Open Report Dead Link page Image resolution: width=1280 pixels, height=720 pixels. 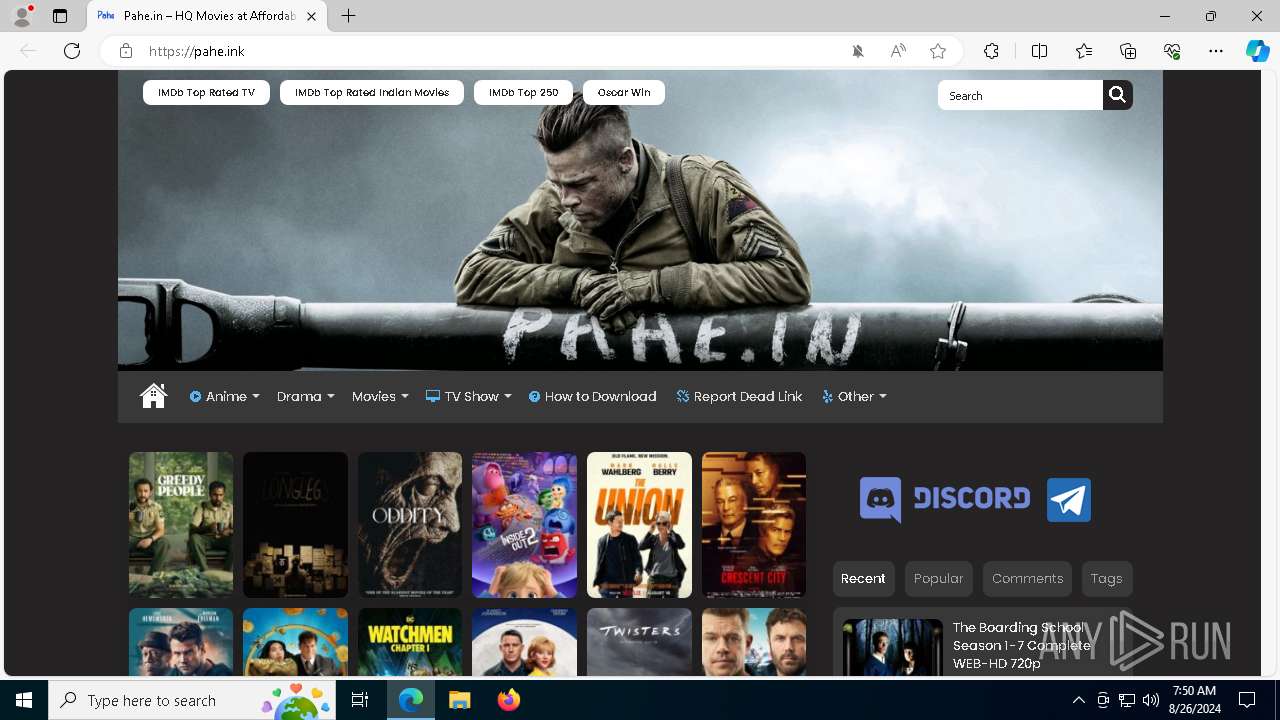(x=739, y=396)
